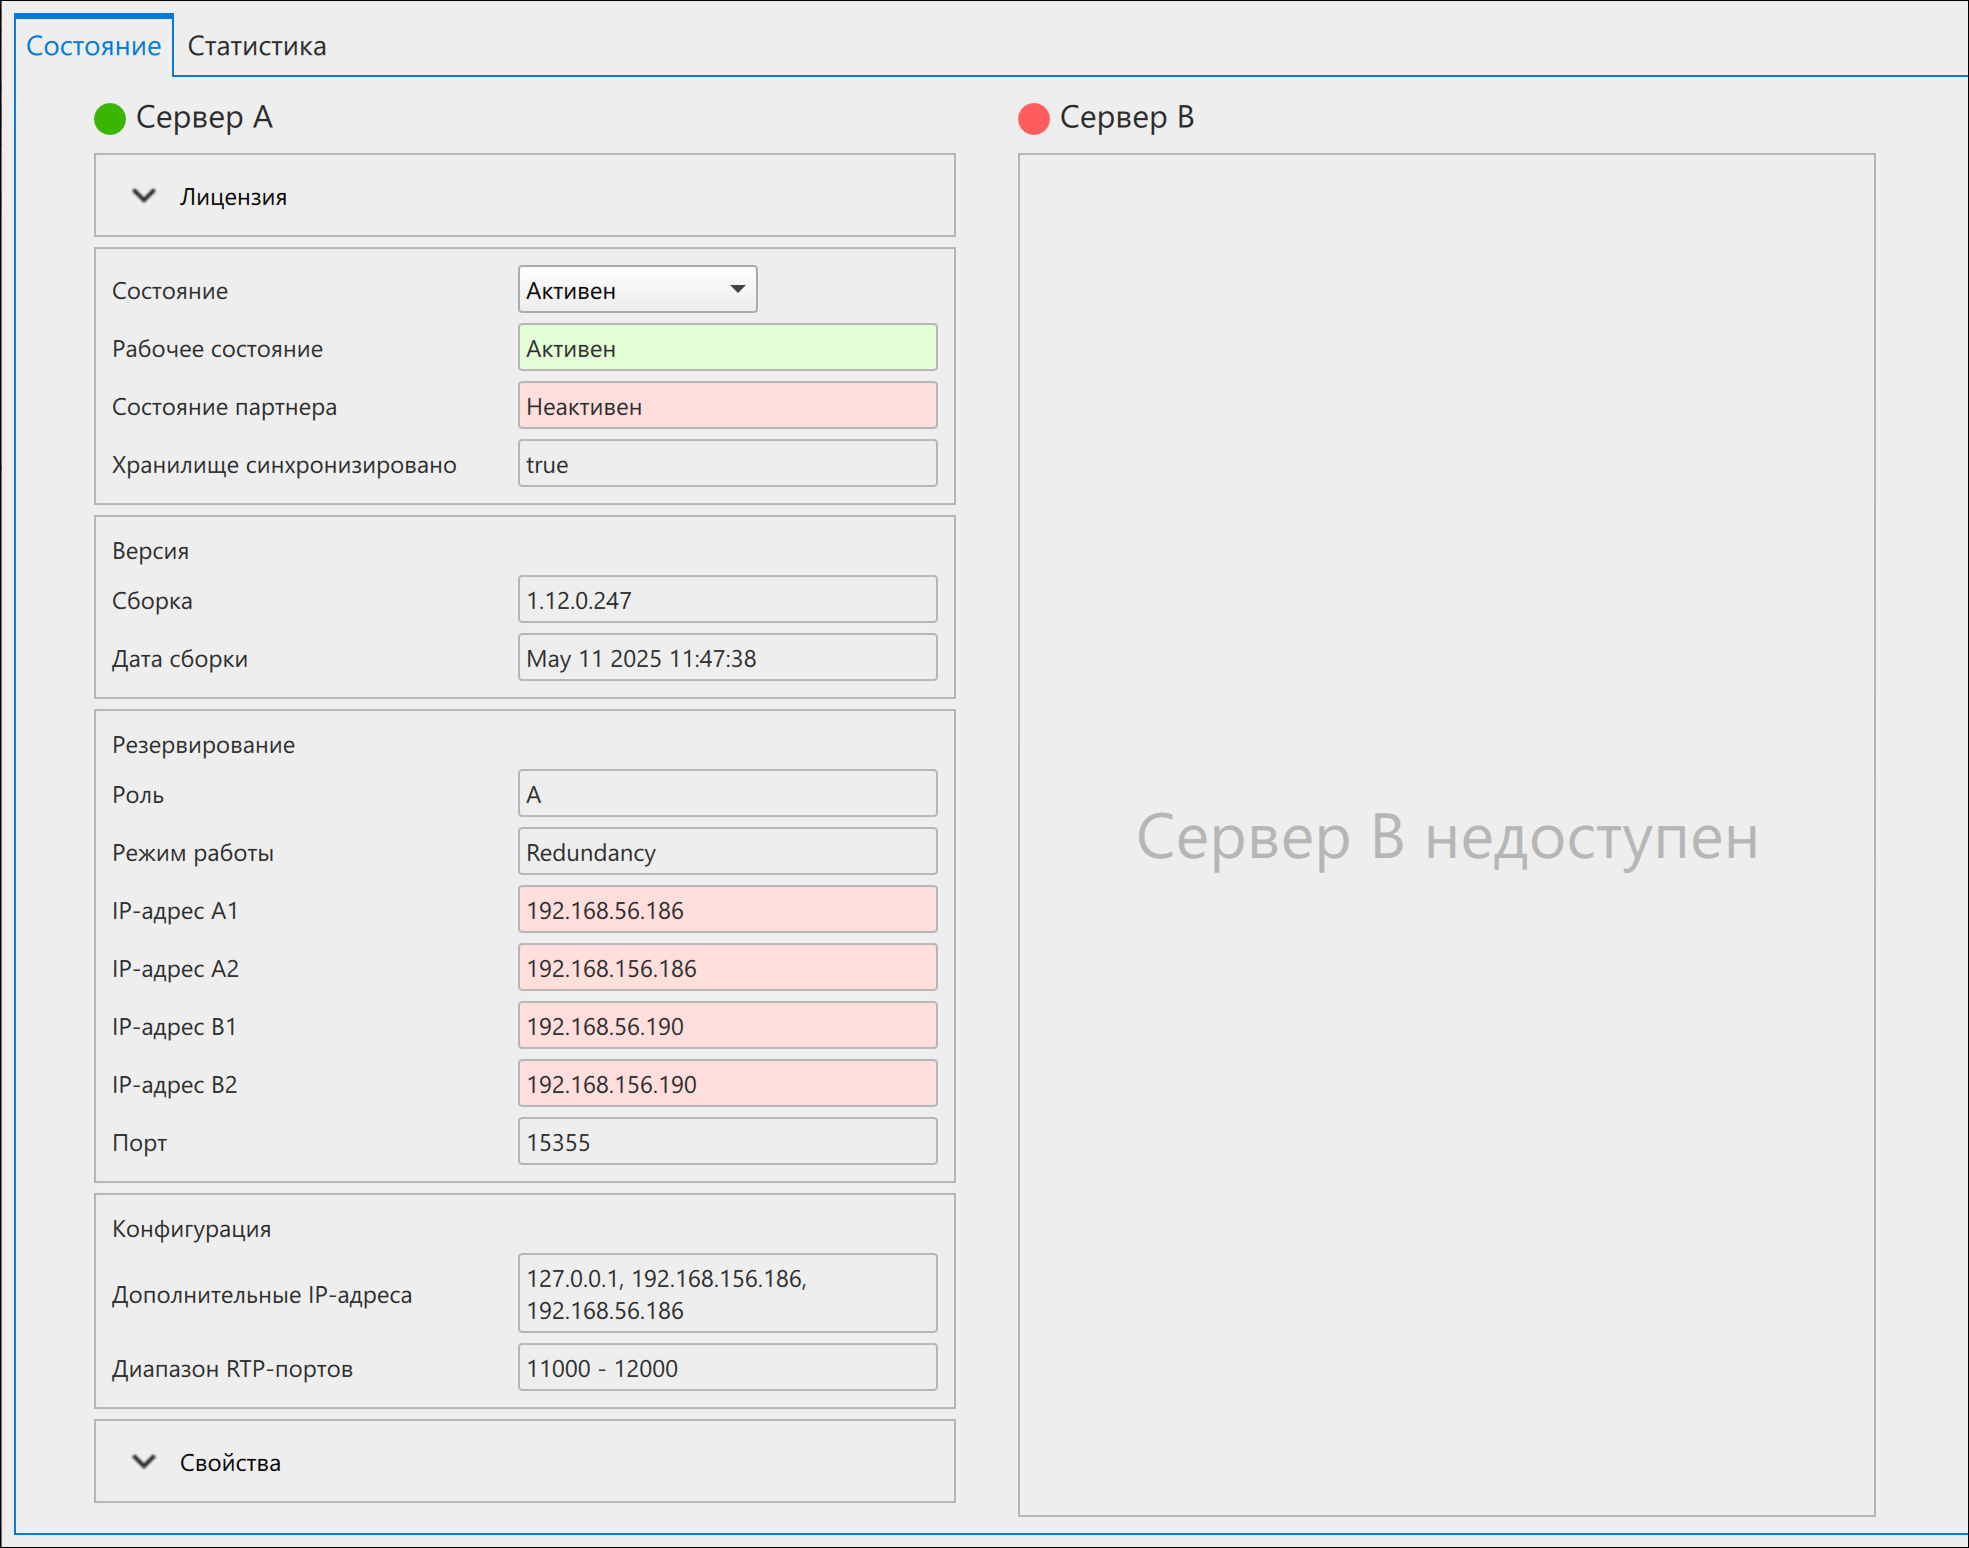
Task: Click the Дата сборки field
Action: tap(727, 658)
